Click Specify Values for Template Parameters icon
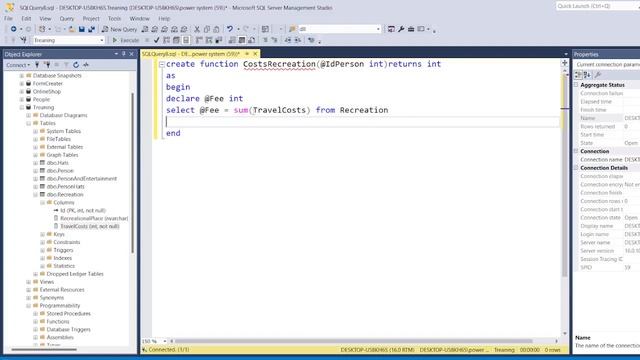The height and width of the screenshot is (360, 640). coord(311,40)
